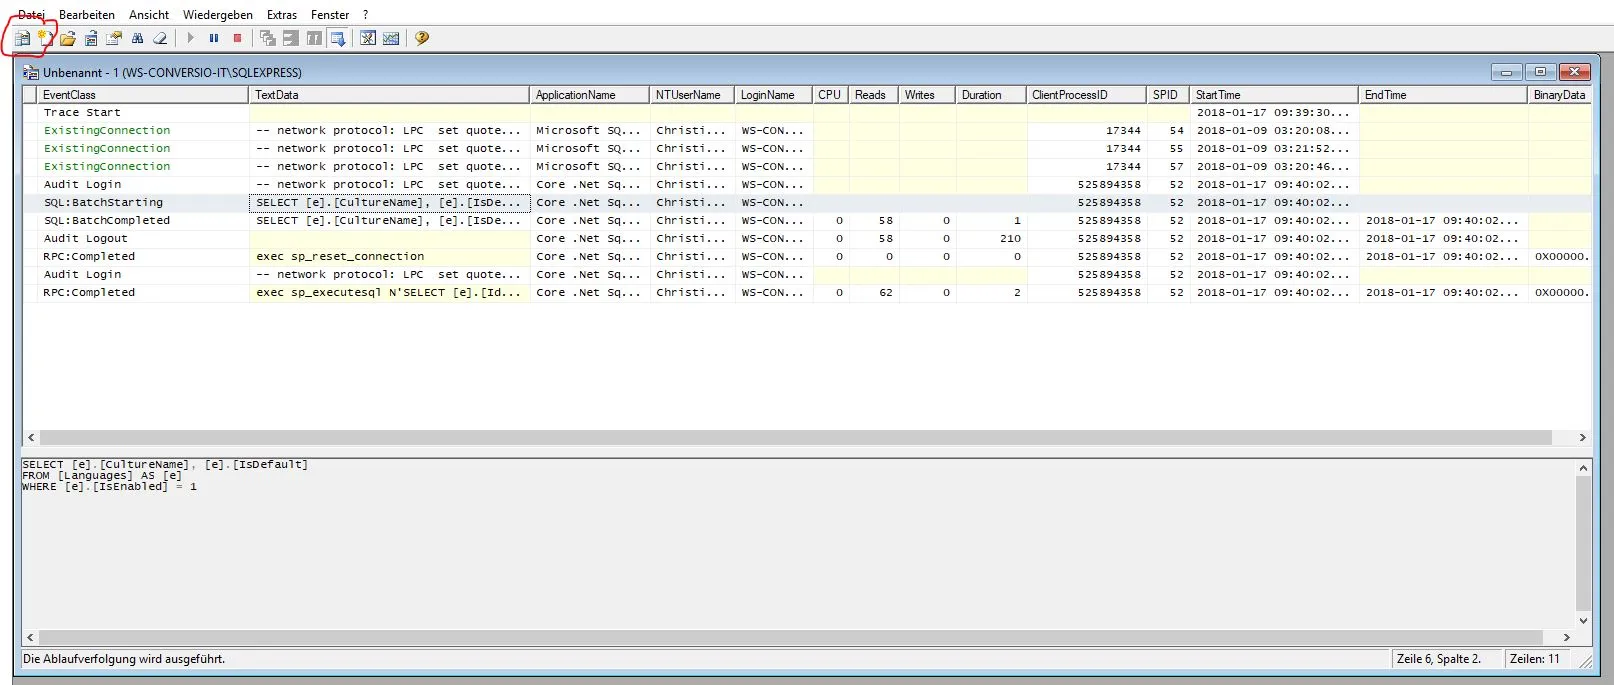Open the Bearbeiten menu
1614x685 pixels.
pos(87,15)
